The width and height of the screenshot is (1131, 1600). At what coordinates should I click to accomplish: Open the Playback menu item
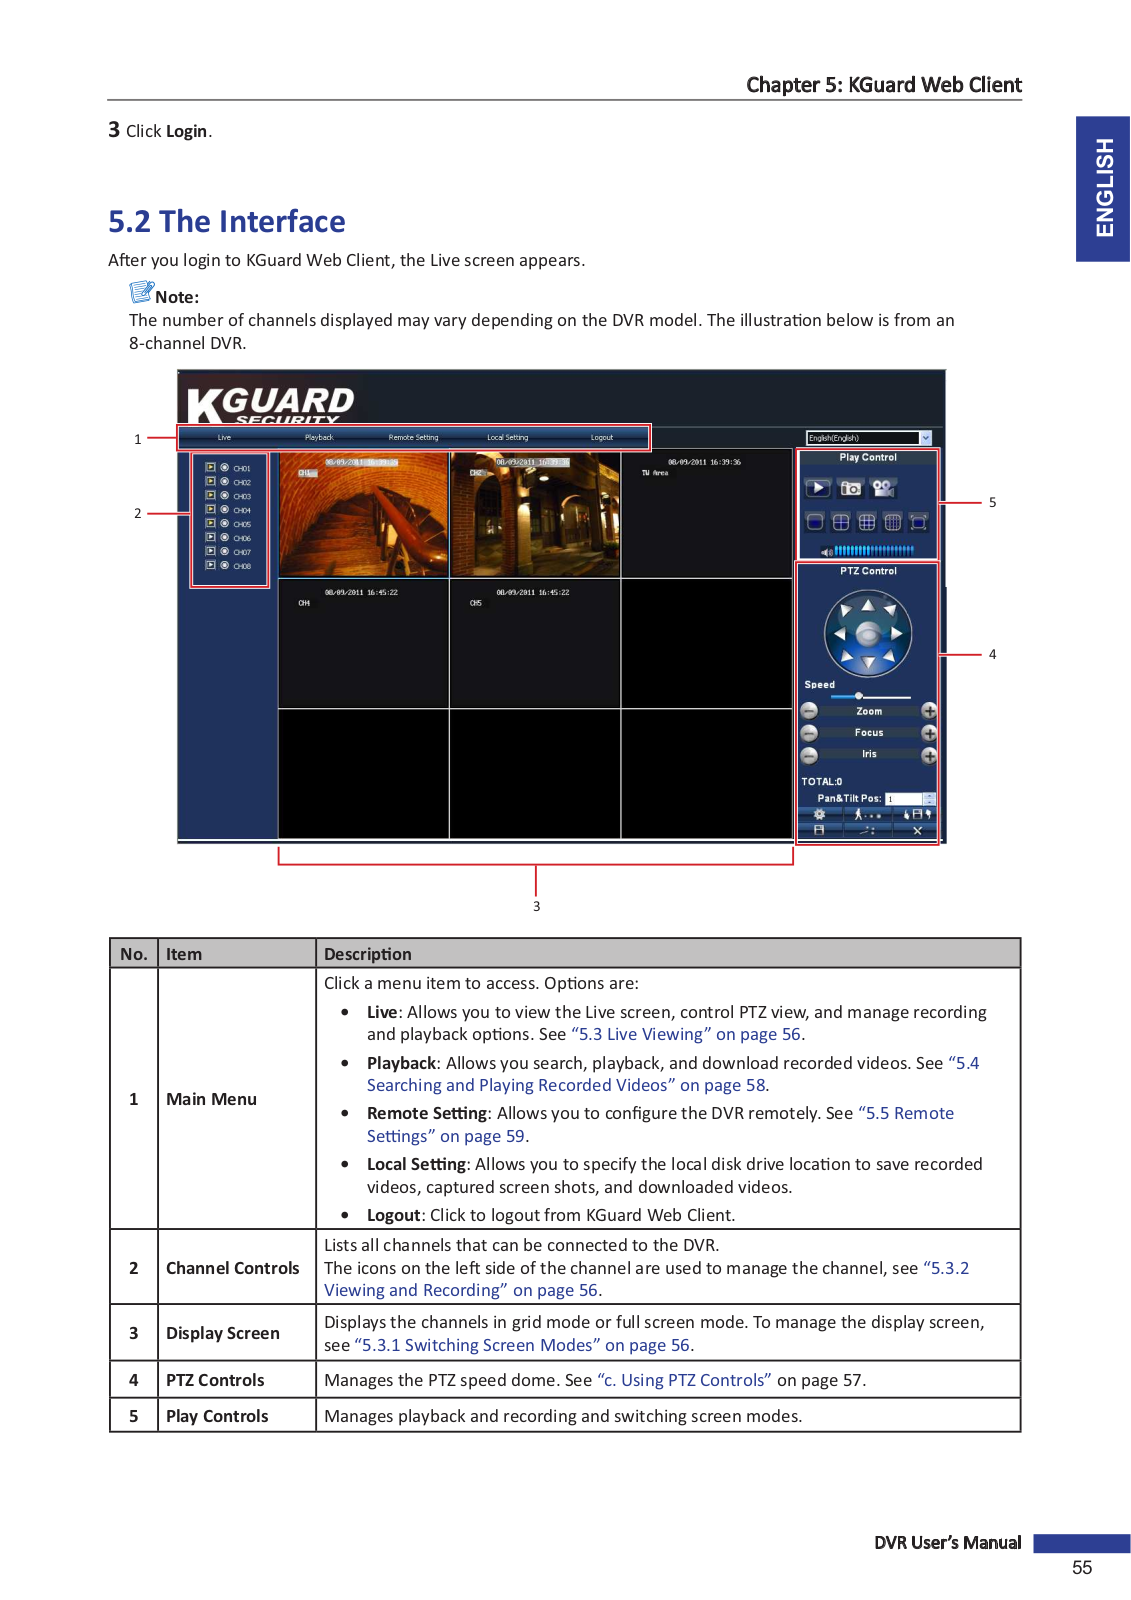(319, 437)
